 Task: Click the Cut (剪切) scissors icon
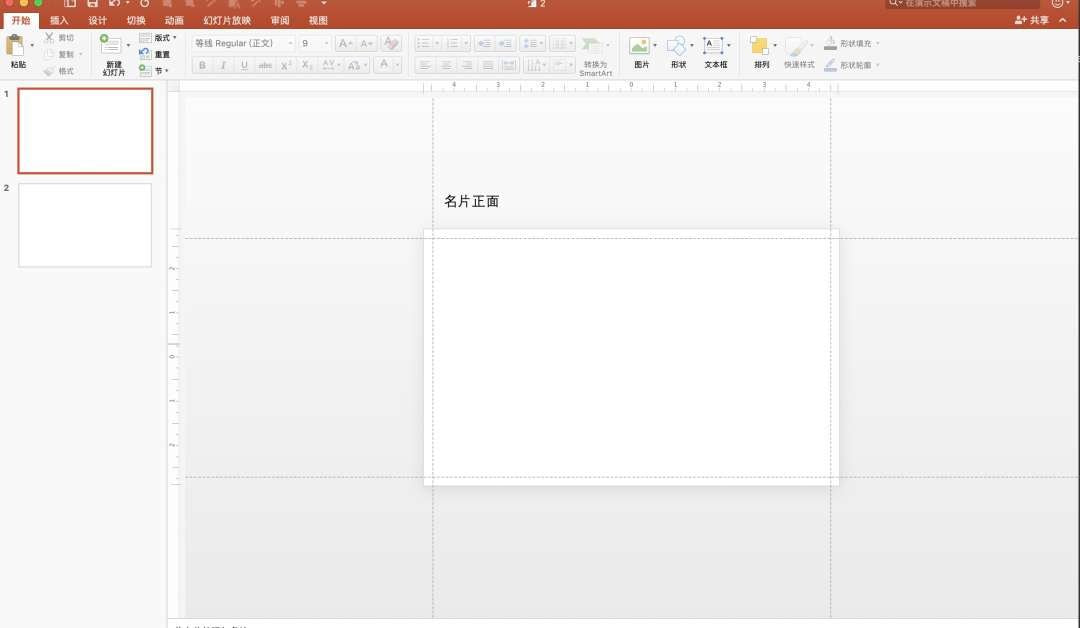click(49, 37)
